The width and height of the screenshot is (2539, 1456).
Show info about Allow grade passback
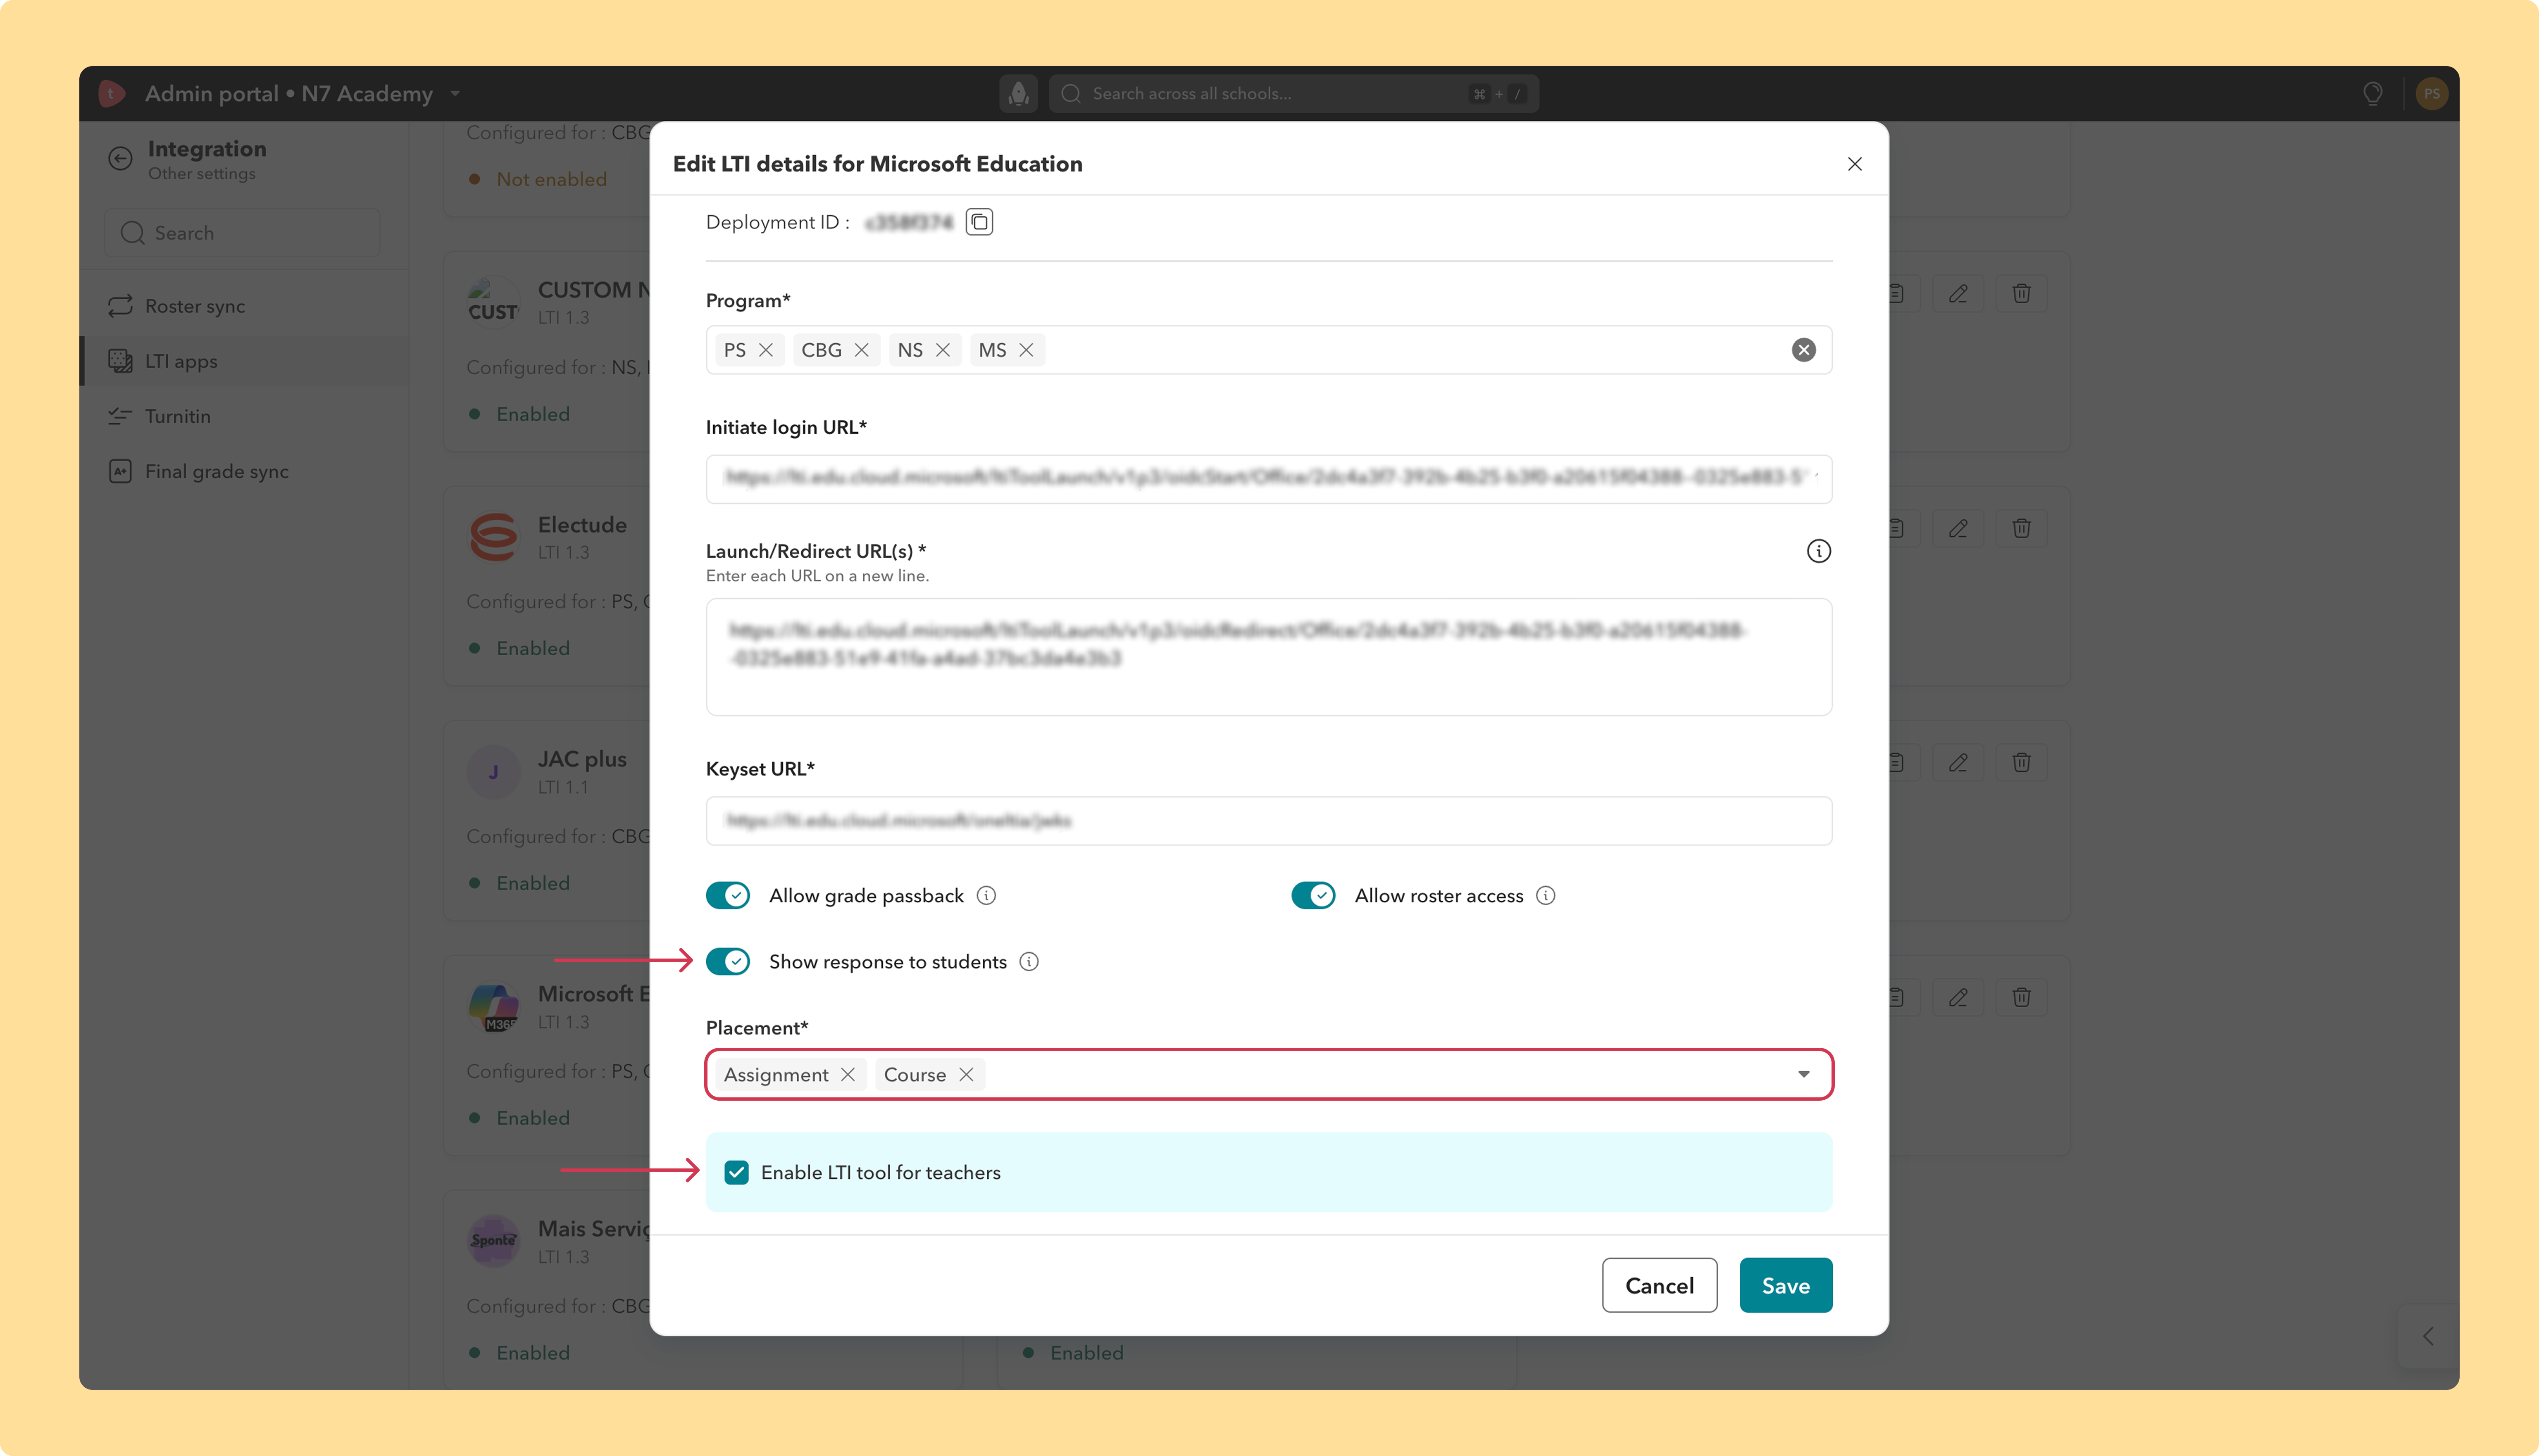click(986, 896)
